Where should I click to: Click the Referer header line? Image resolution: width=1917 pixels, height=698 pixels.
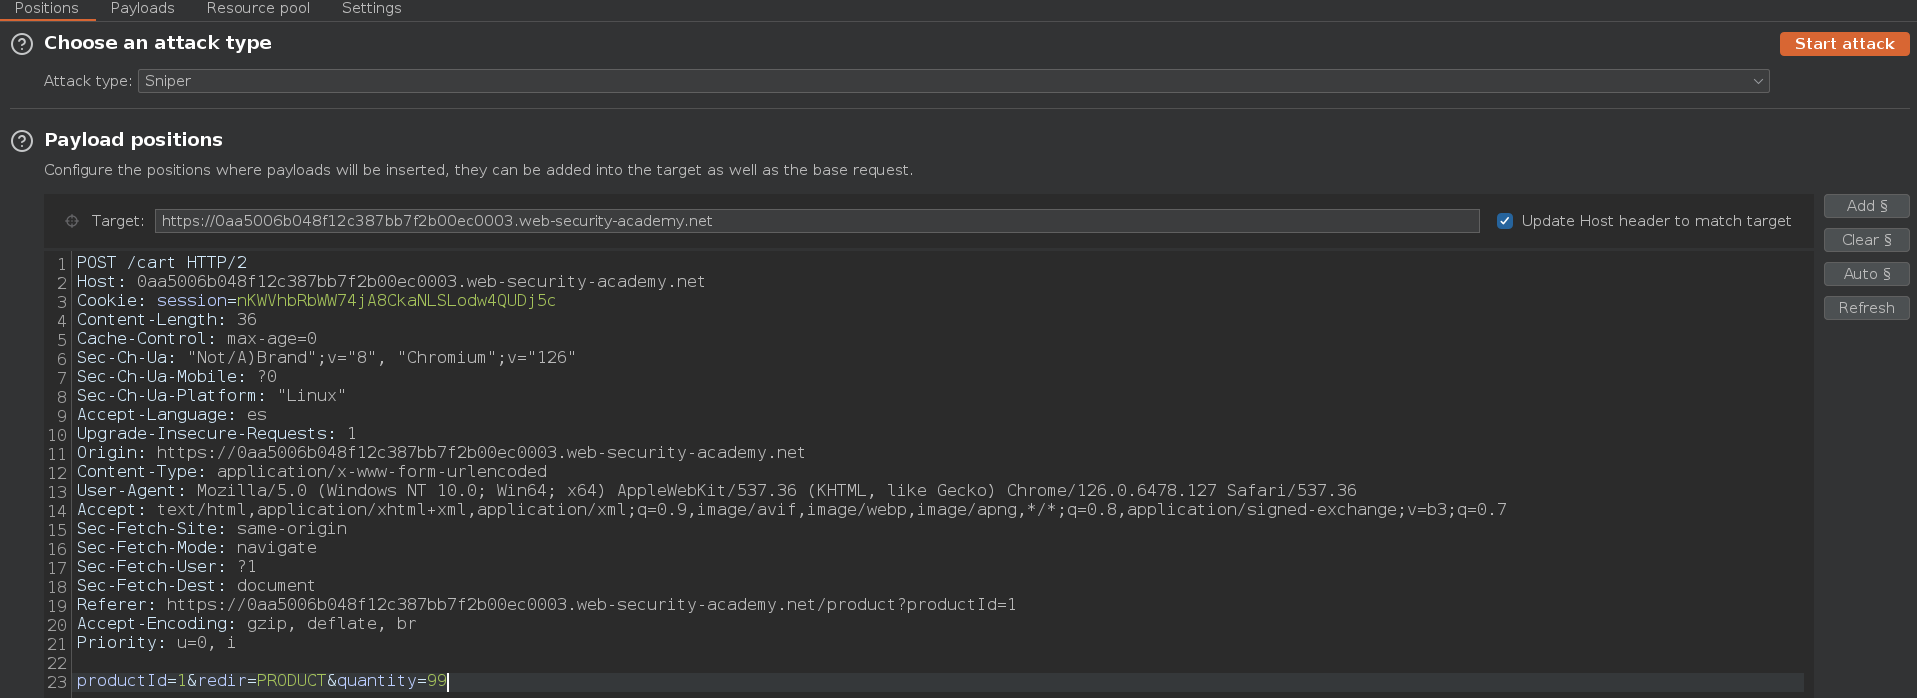(x=547, y=605)
